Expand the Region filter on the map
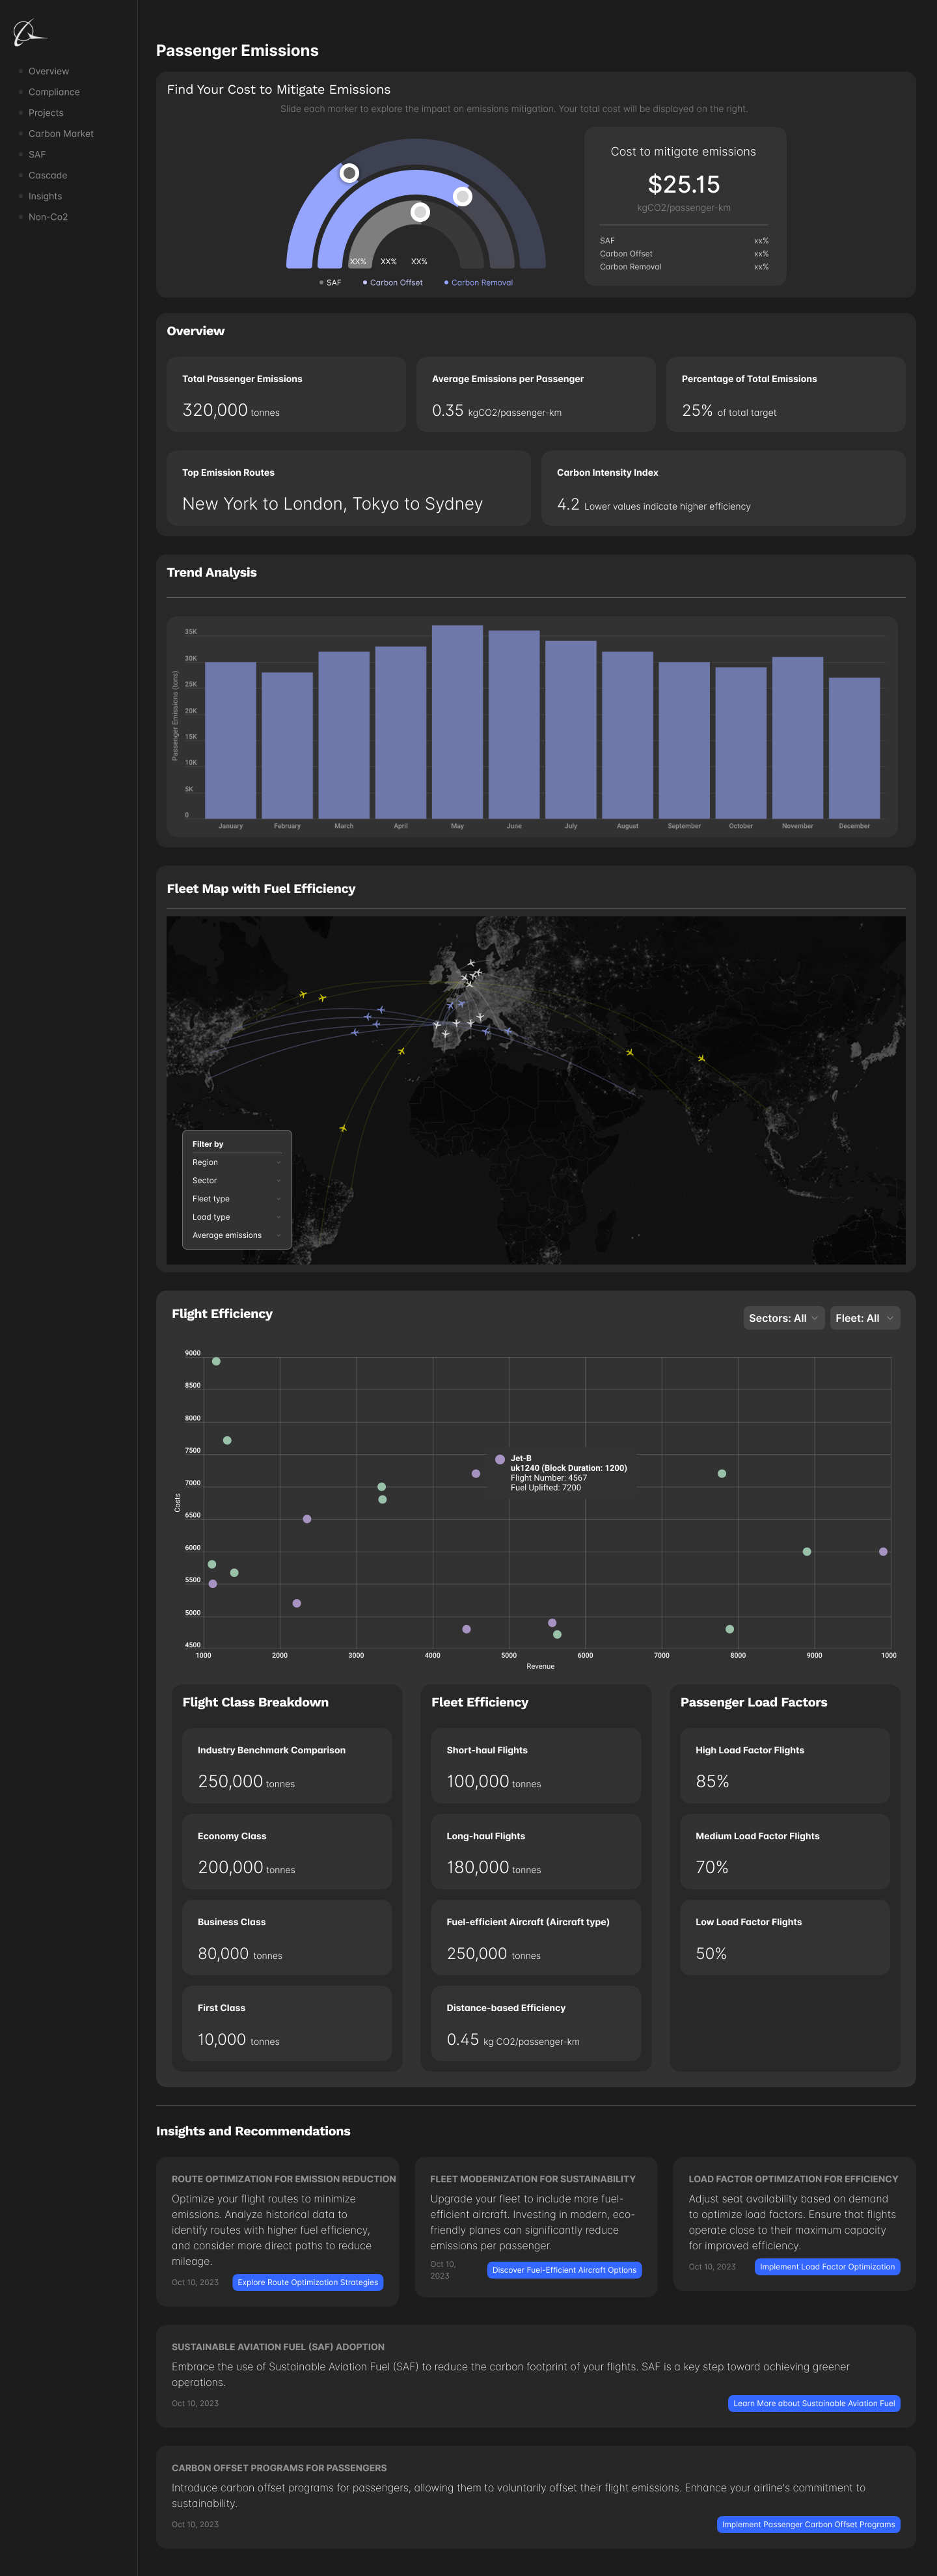Screen dimensions: 937x2576 point(236,1162)
